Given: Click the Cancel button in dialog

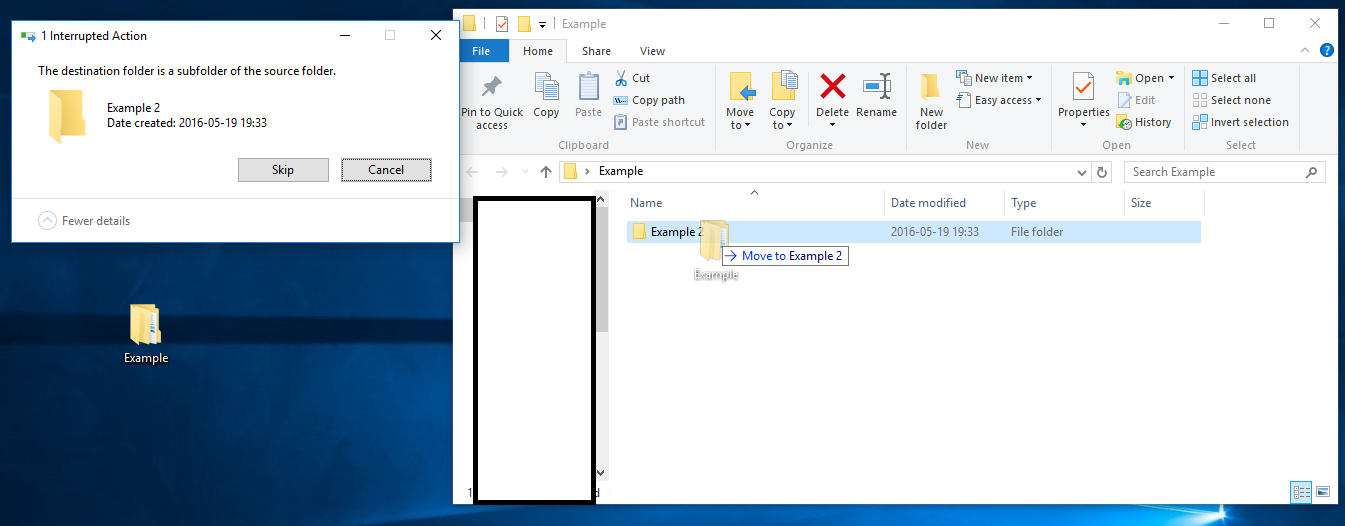Looking at the screenshot, I should pos(386,170).
